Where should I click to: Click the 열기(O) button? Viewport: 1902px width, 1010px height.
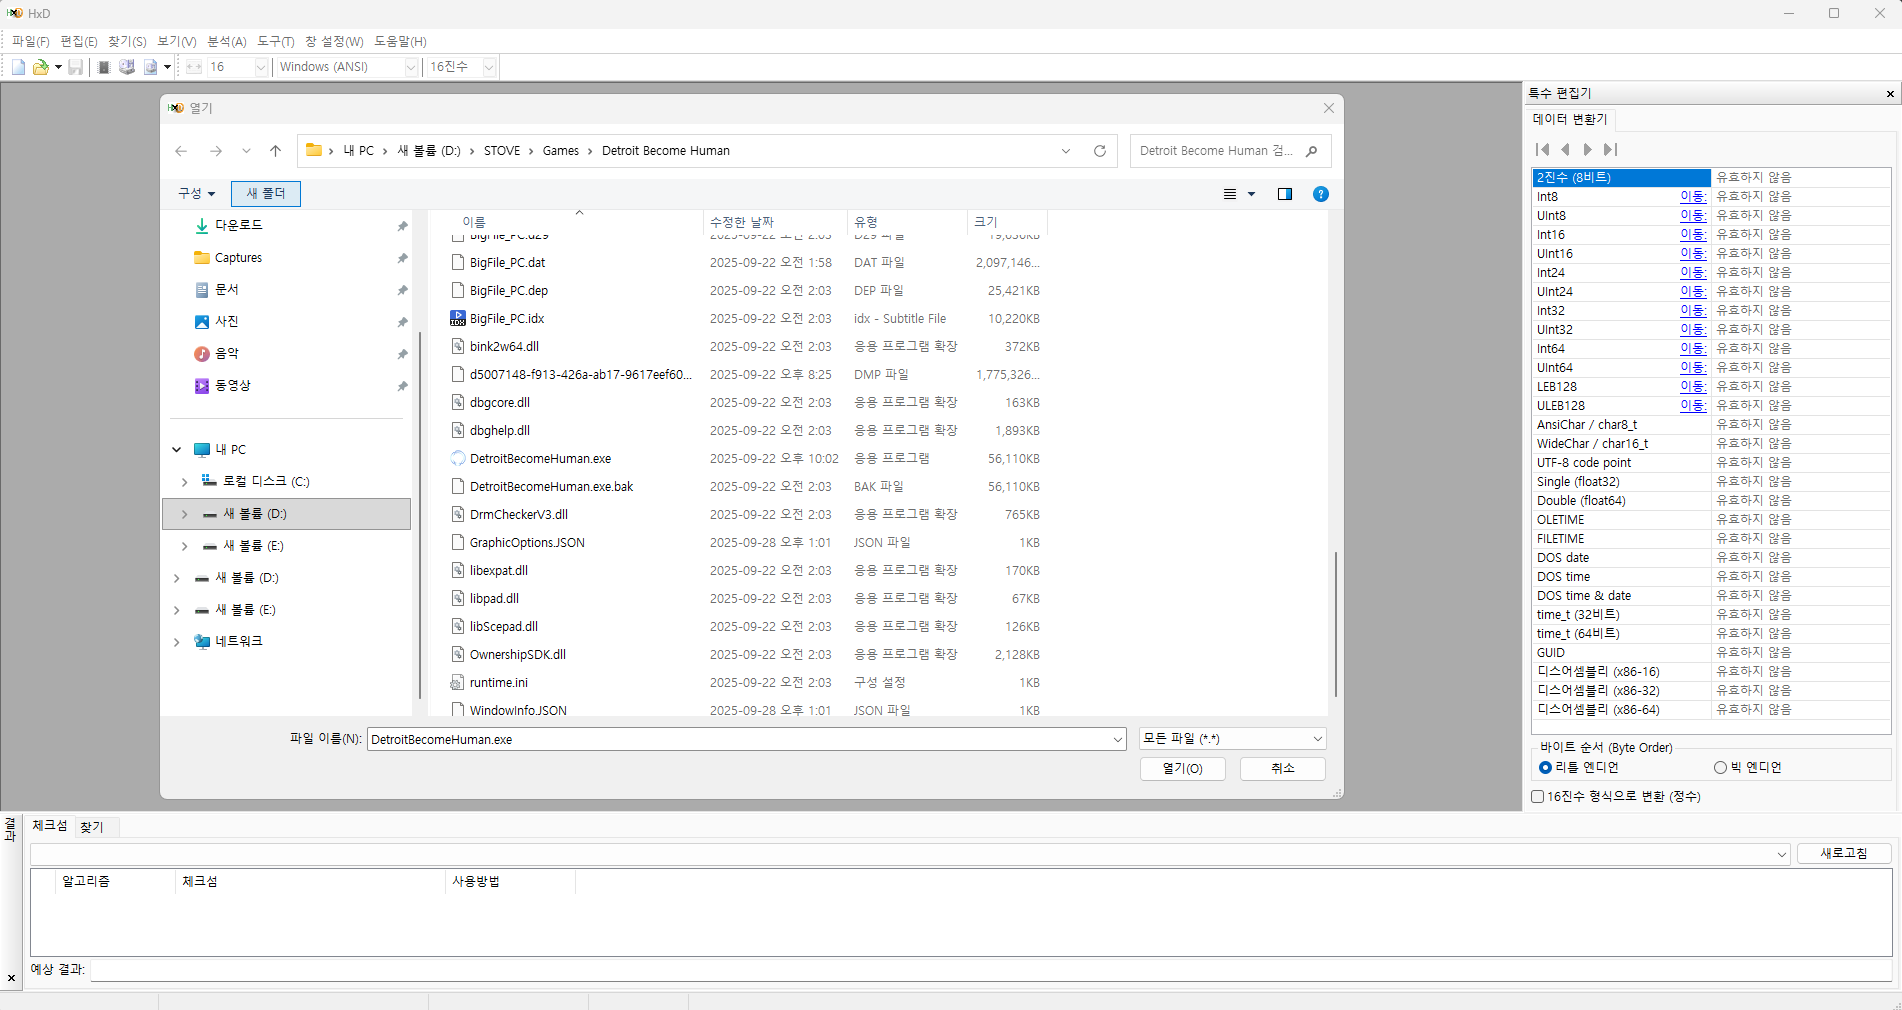click(1182, 768)
